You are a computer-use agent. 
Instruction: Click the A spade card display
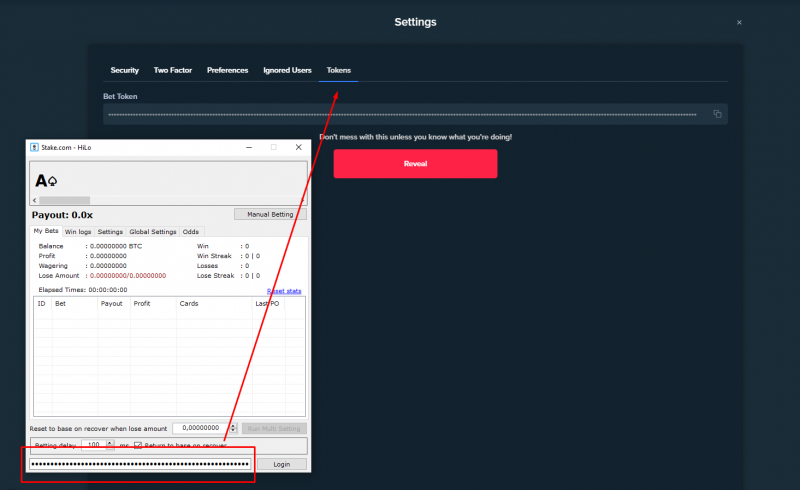pos(46,181)
